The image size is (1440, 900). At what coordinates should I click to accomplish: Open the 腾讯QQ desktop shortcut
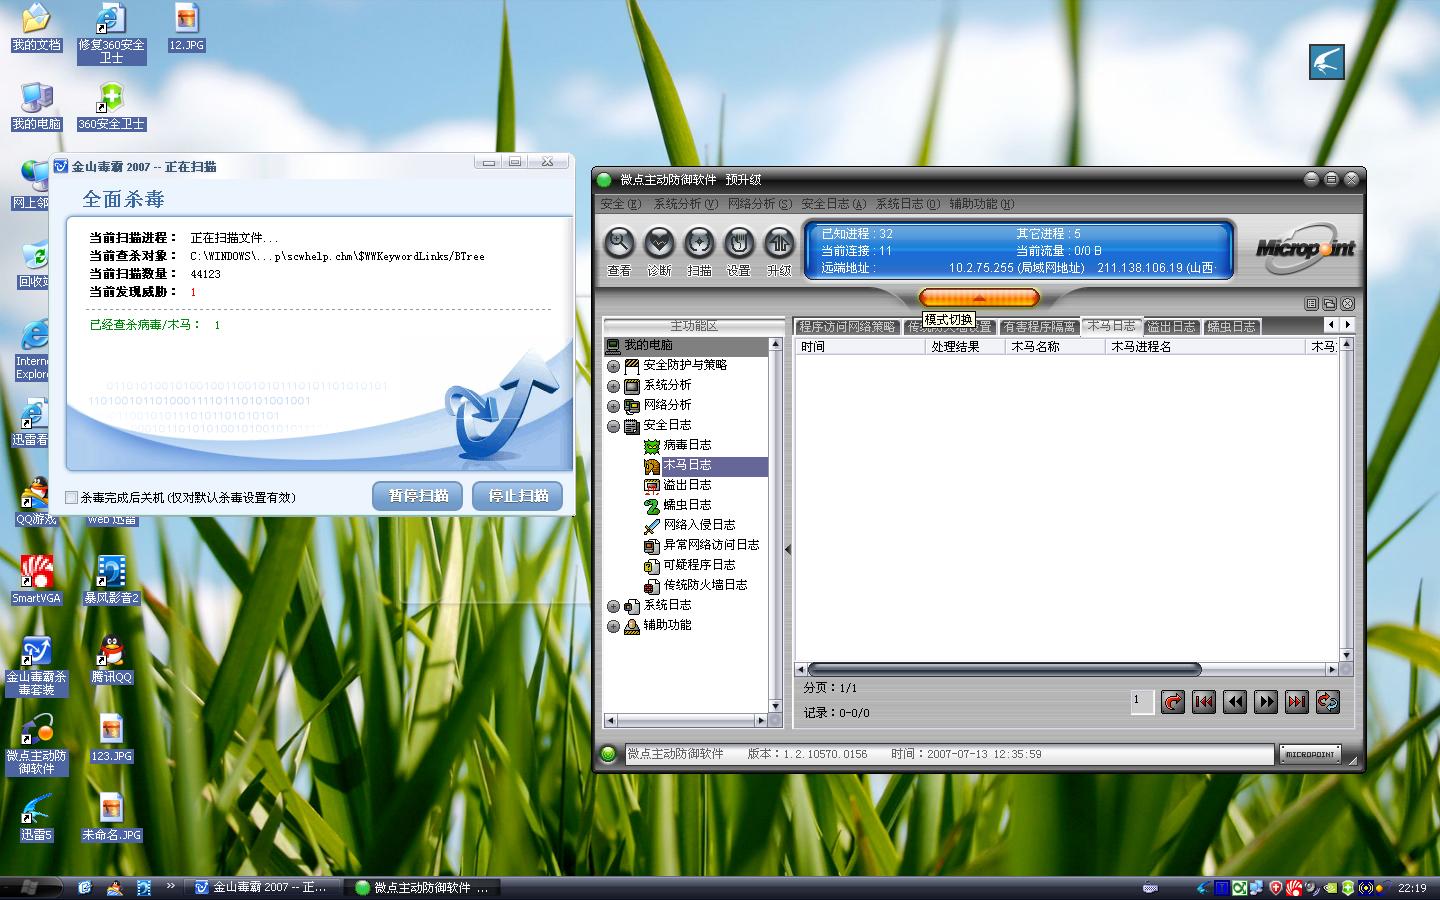coord(111,659)
